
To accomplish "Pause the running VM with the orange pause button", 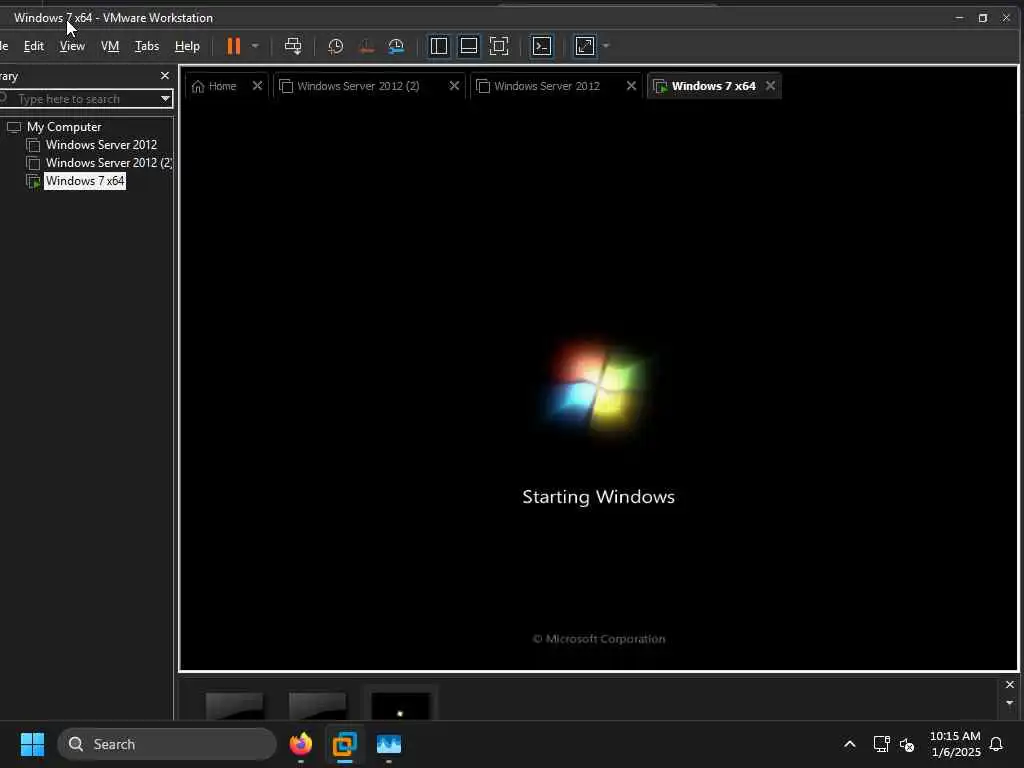I will pos(234,46).
